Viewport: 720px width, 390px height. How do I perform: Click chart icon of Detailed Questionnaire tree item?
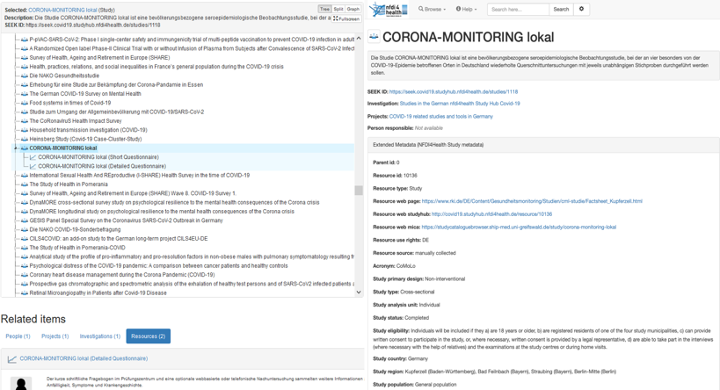[x=33, y=166]
